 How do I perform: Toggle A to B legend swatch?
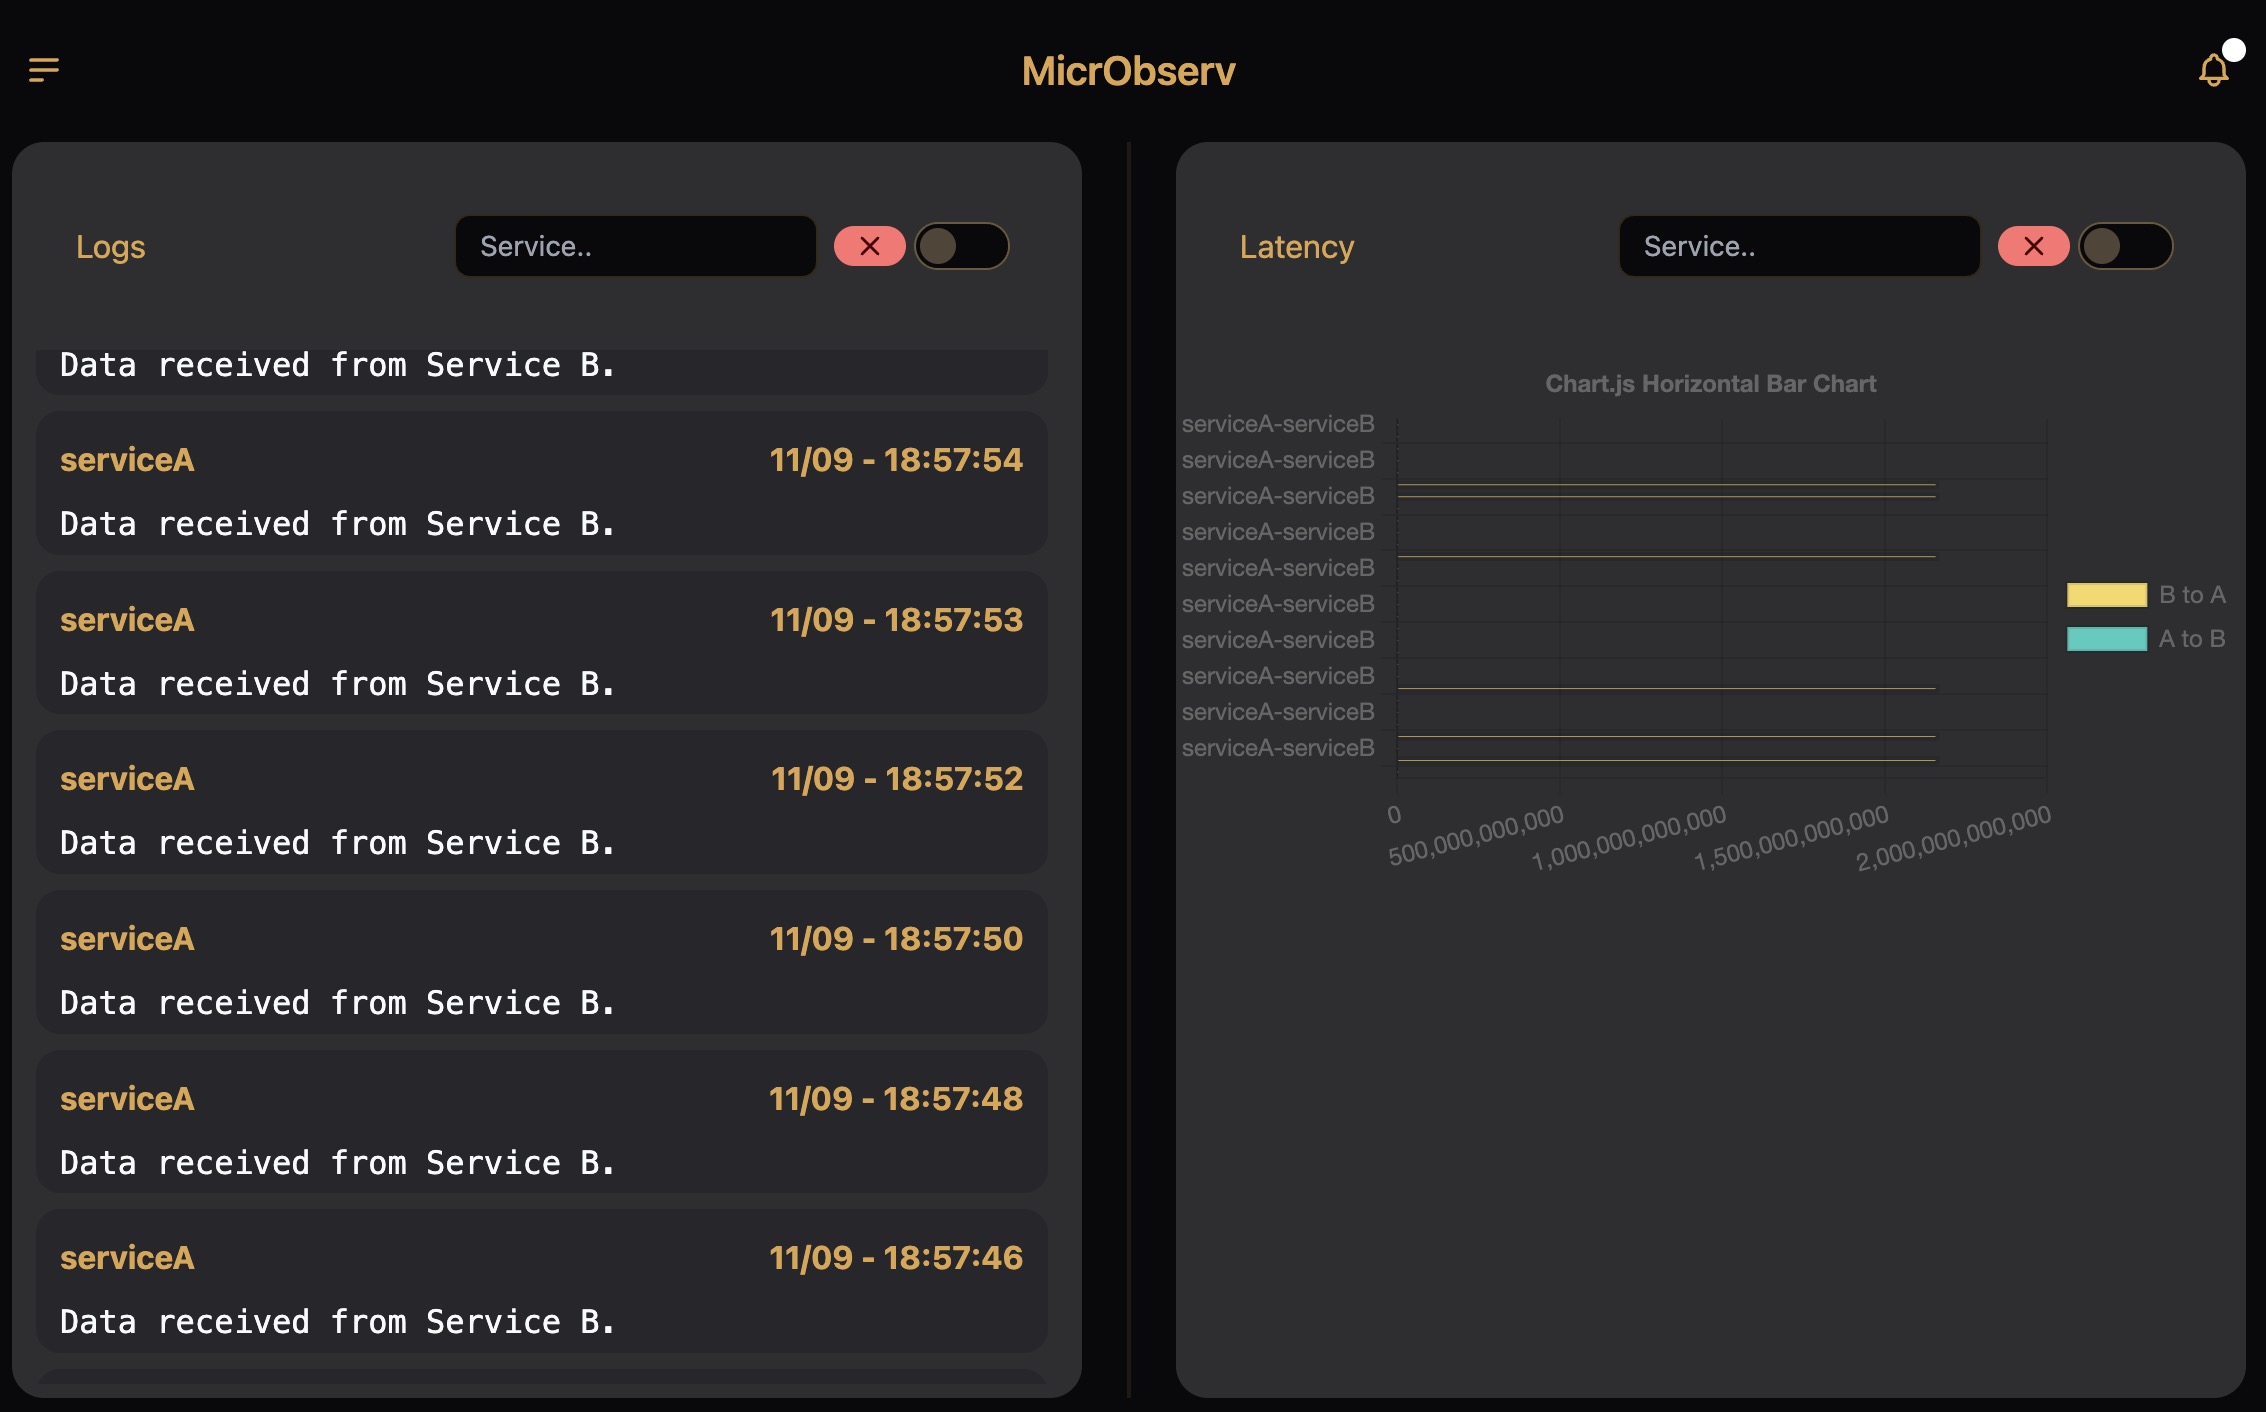coord(2106,639)
